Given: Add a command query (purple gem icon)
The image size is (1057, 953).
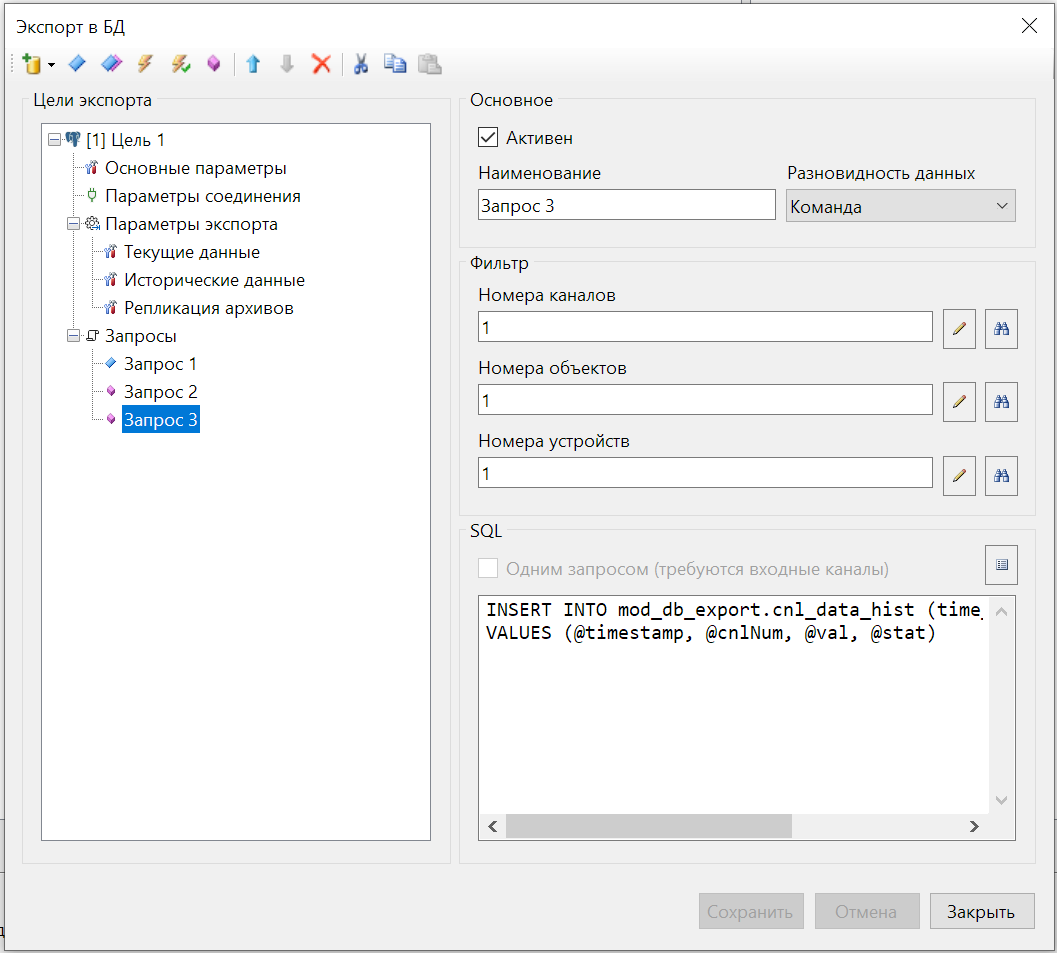Looking at the screenshot, I should tap(214, 63).
